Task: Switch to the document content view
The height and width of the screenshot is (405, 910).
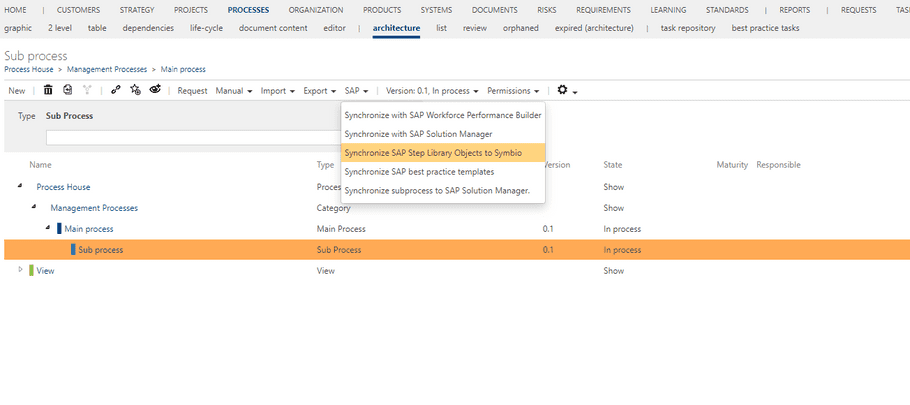Action: 273,28
